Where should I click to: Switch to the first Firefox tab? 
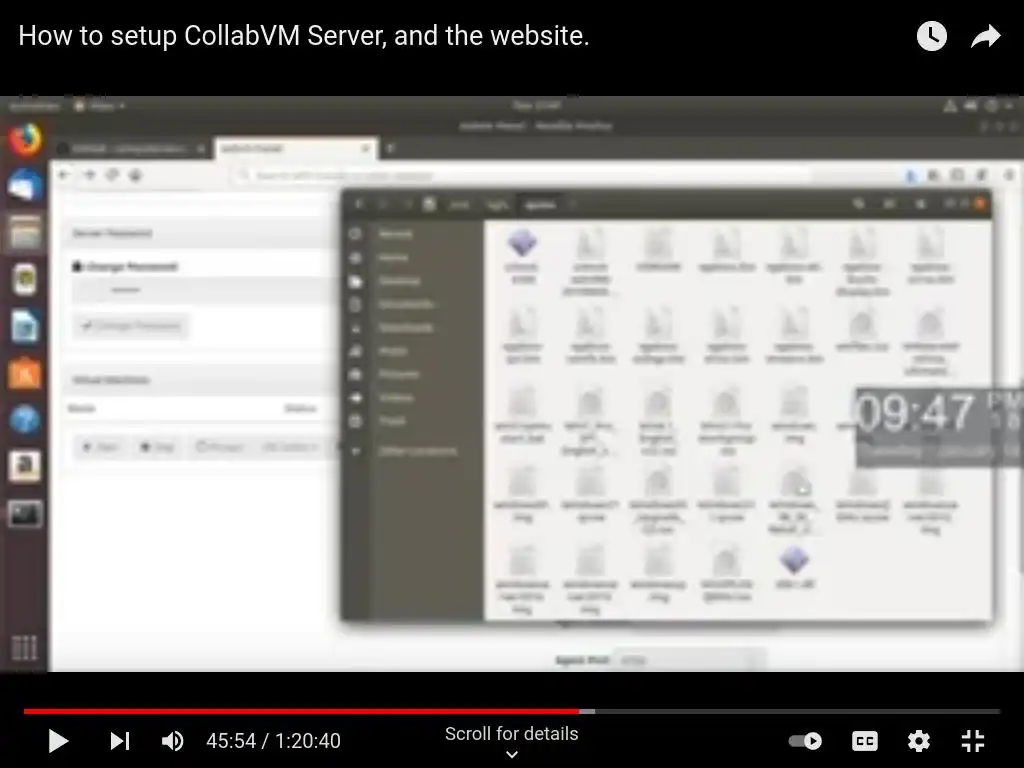point(131,149)
